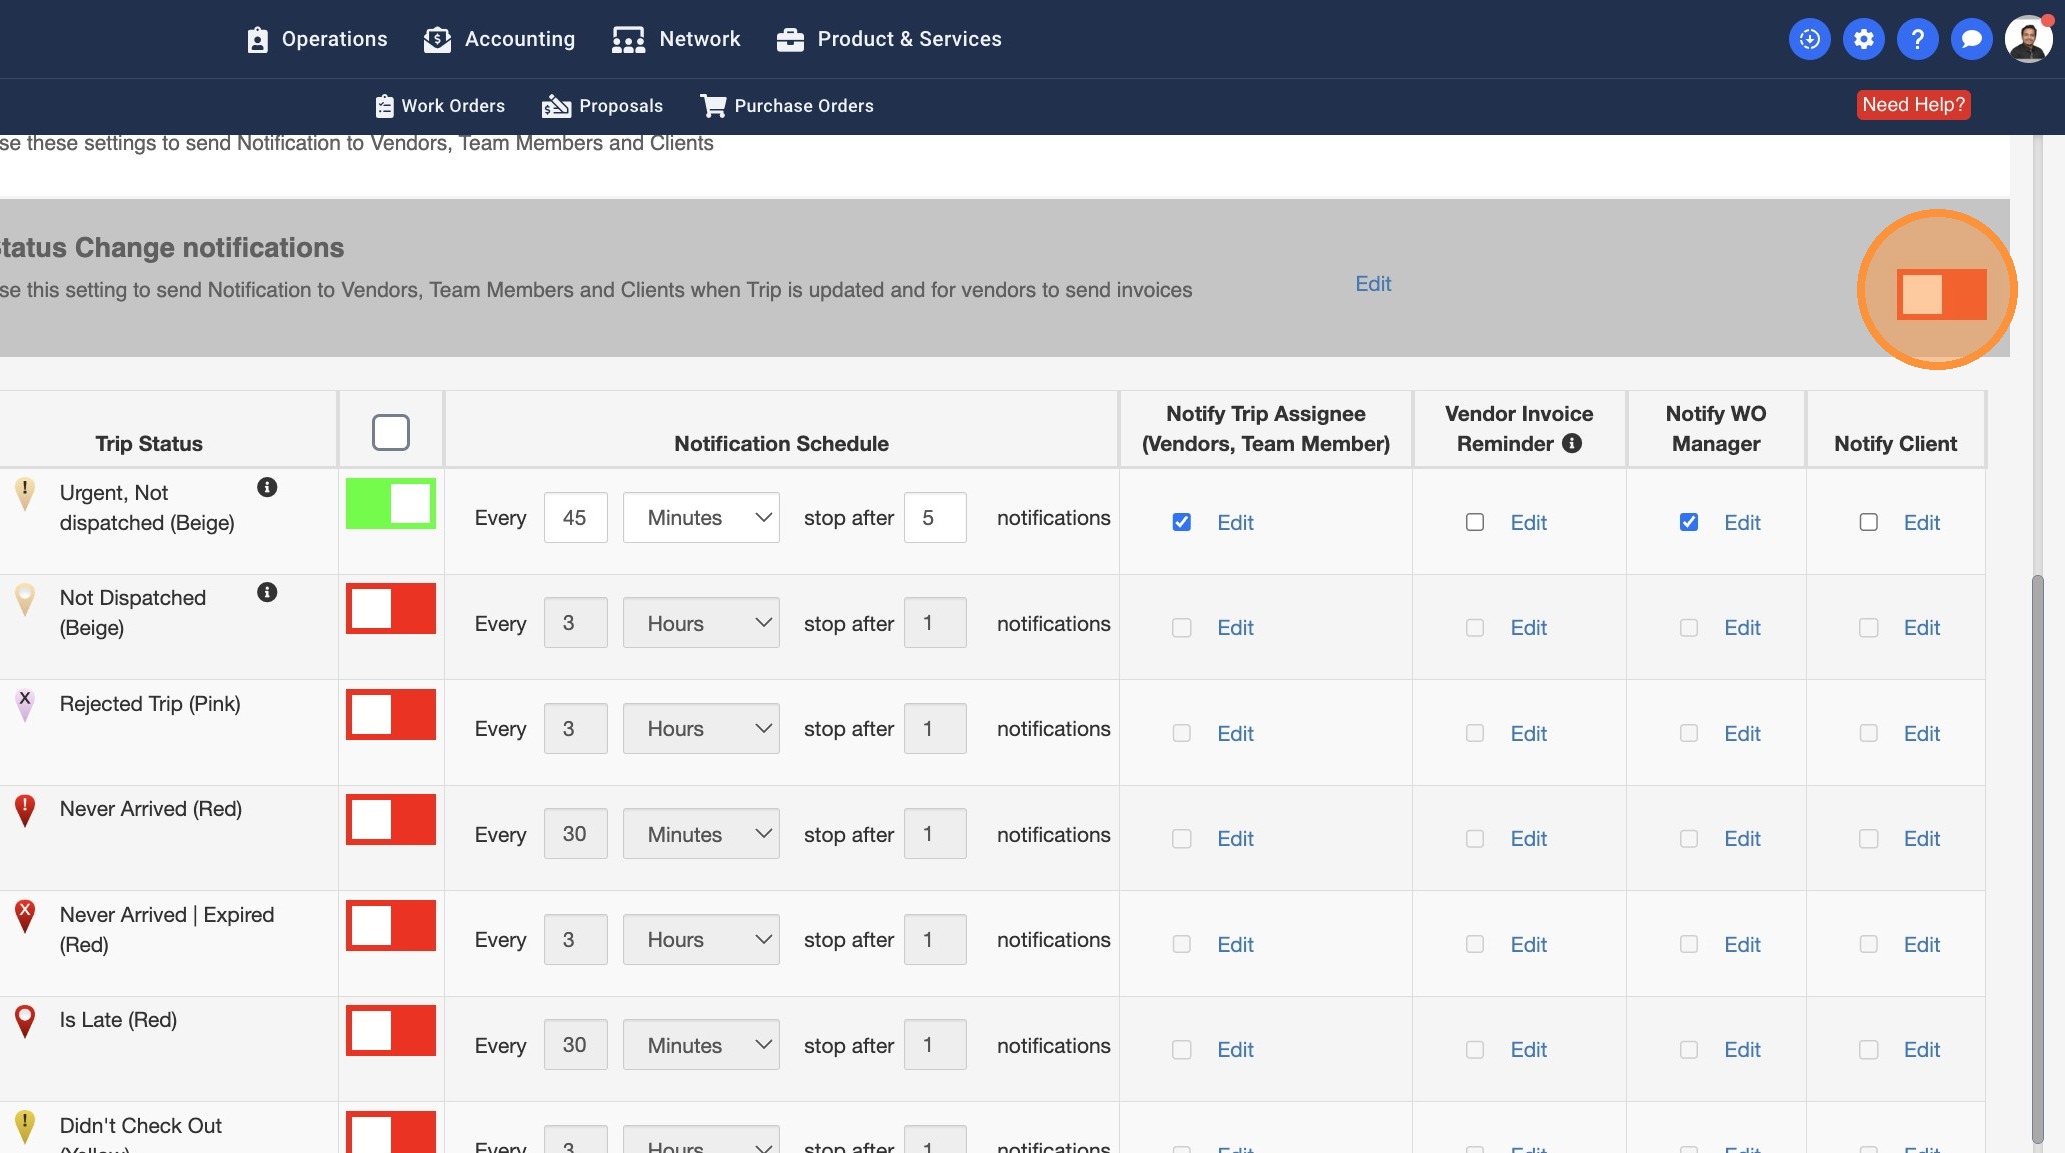Image resolution: width=2065 pixels, height=1153 pixels.
Task: Click interval field showing 45 in Urgent row
Action: pos(575,518)
